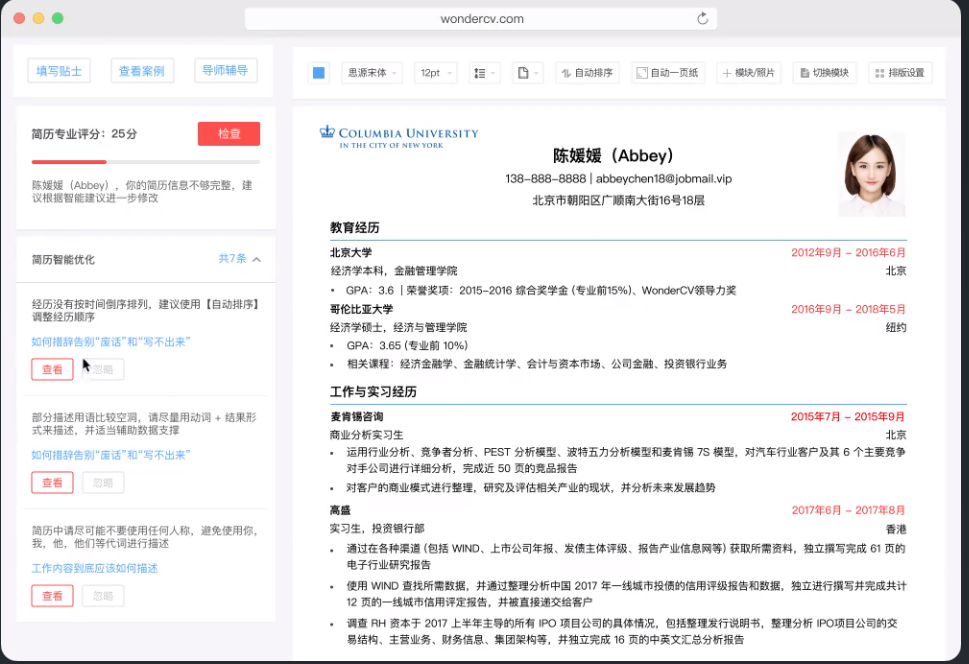Click the date 2015年7月 – 2015年9月

pyautogui.click(x=848, y=417)
